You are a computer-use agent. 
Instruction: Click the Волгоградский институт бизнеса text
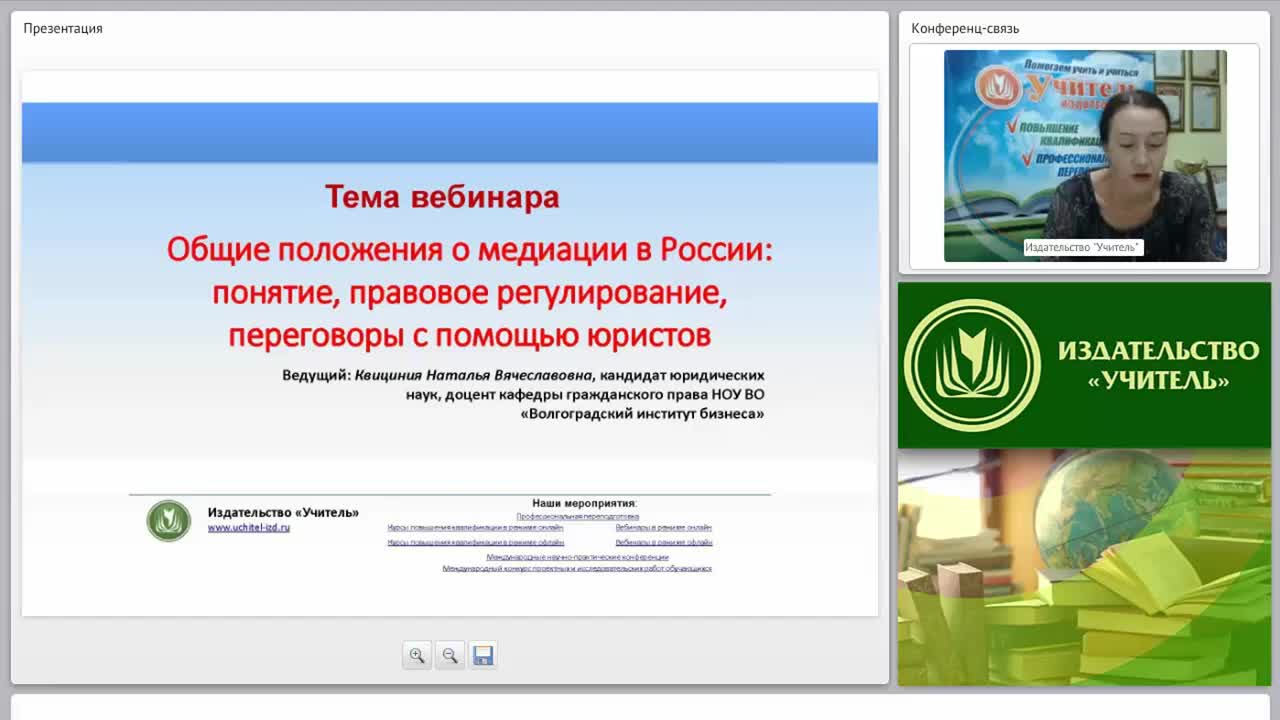pos(643,413)
